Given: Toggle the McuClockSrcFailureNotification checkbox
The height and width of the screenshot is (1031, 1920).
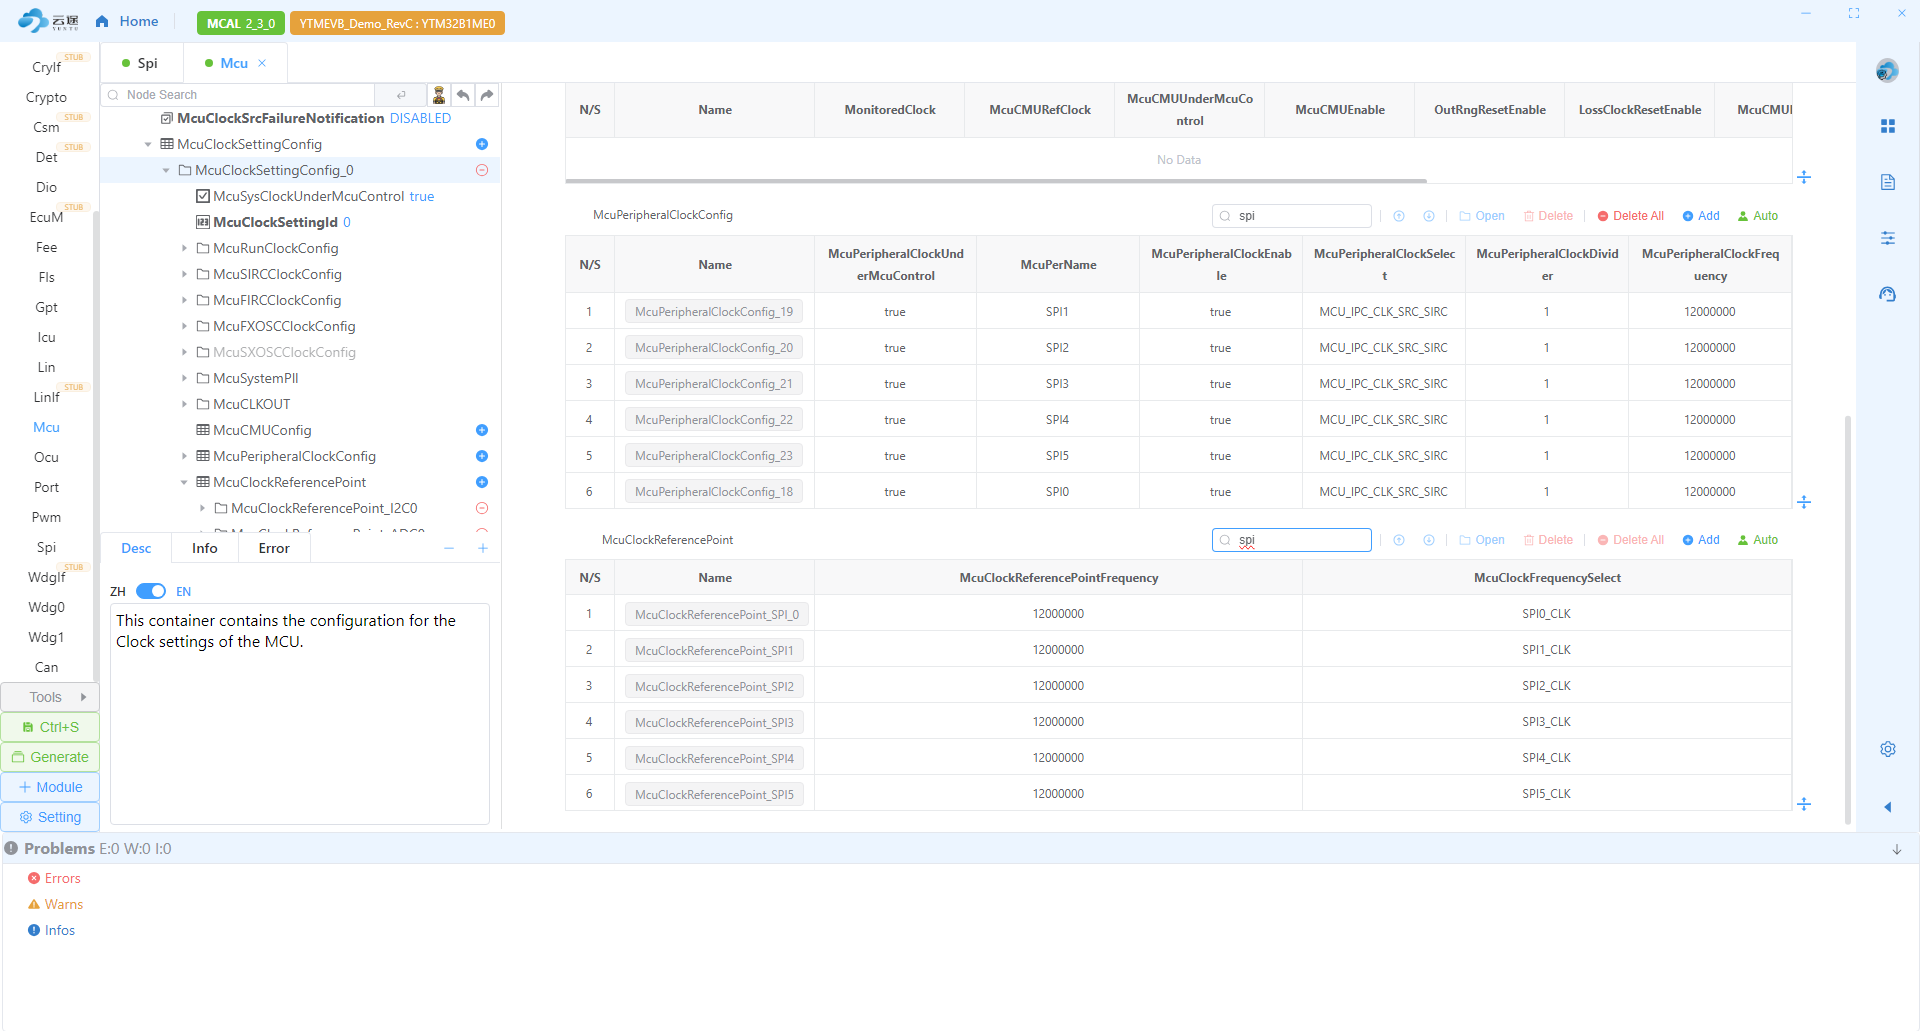Looking at the screenshot, I should [167, 118].
